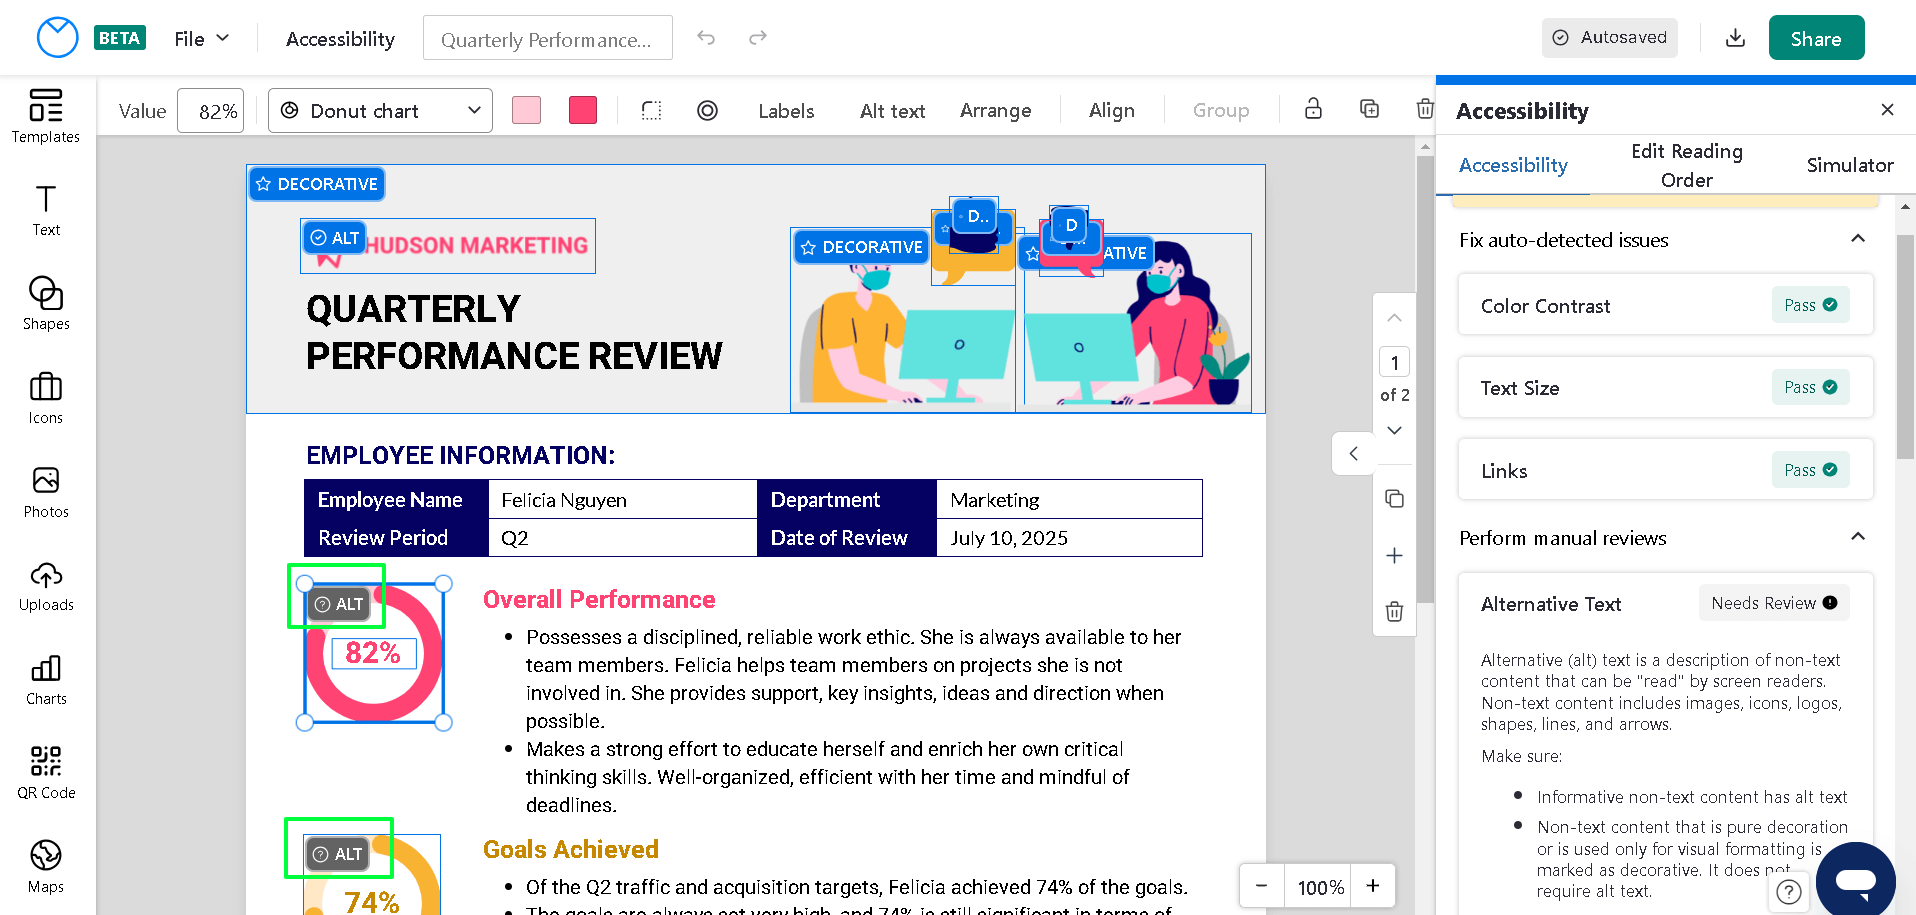Click the Needs Review status for Alternative Text
This screenshot has height=915, width=1916.
pos(1773,603)
